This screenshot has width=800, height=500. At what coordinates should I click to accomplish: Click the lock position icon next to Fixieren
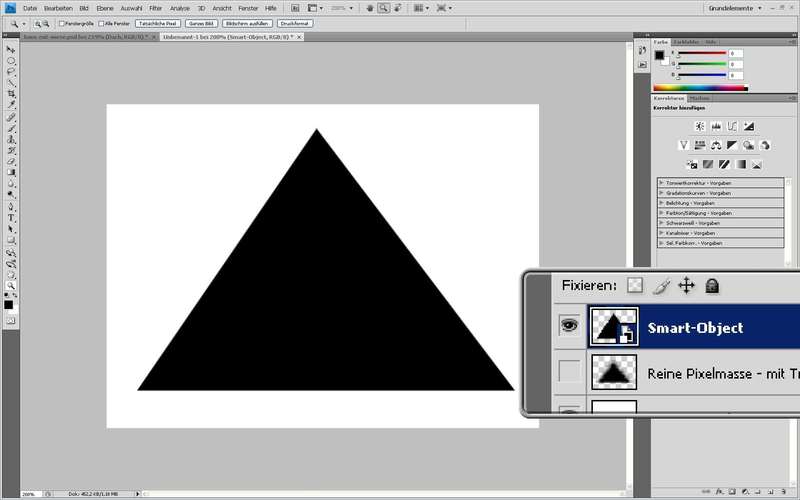(x=686, y=286)
